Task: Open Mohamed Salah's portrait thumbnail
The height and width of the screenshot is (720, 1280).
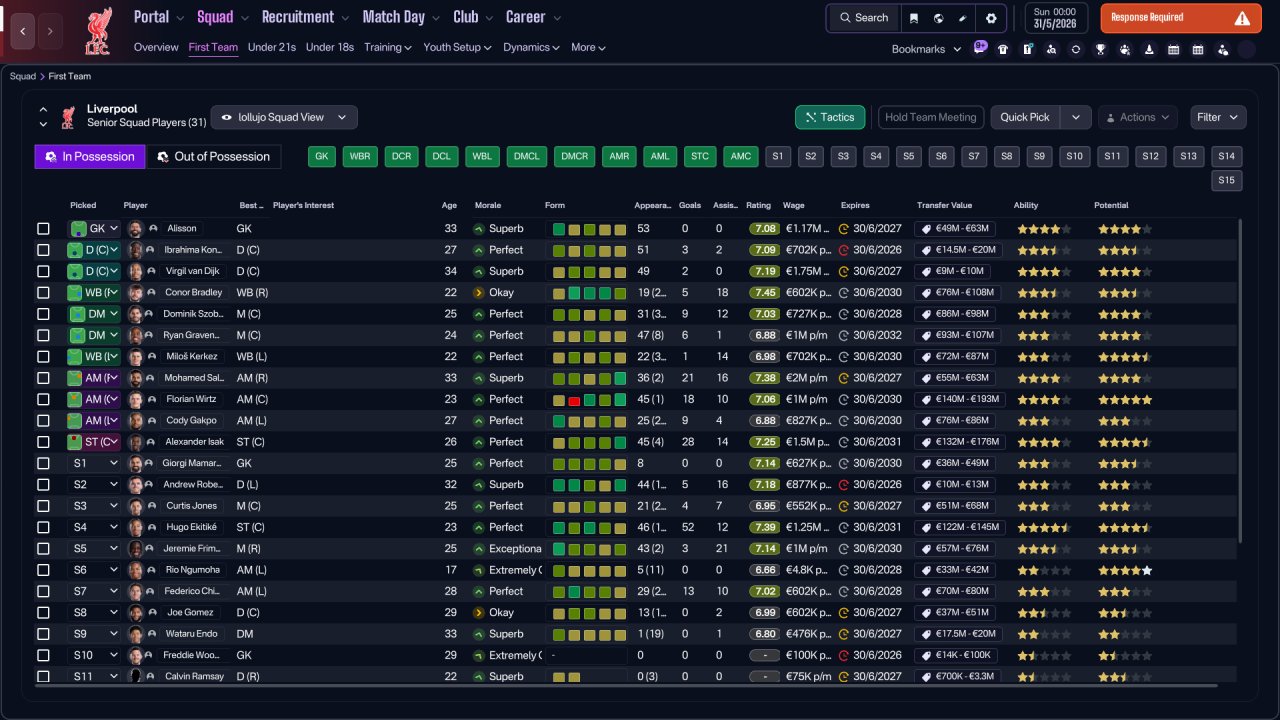Action: (136, 378)
